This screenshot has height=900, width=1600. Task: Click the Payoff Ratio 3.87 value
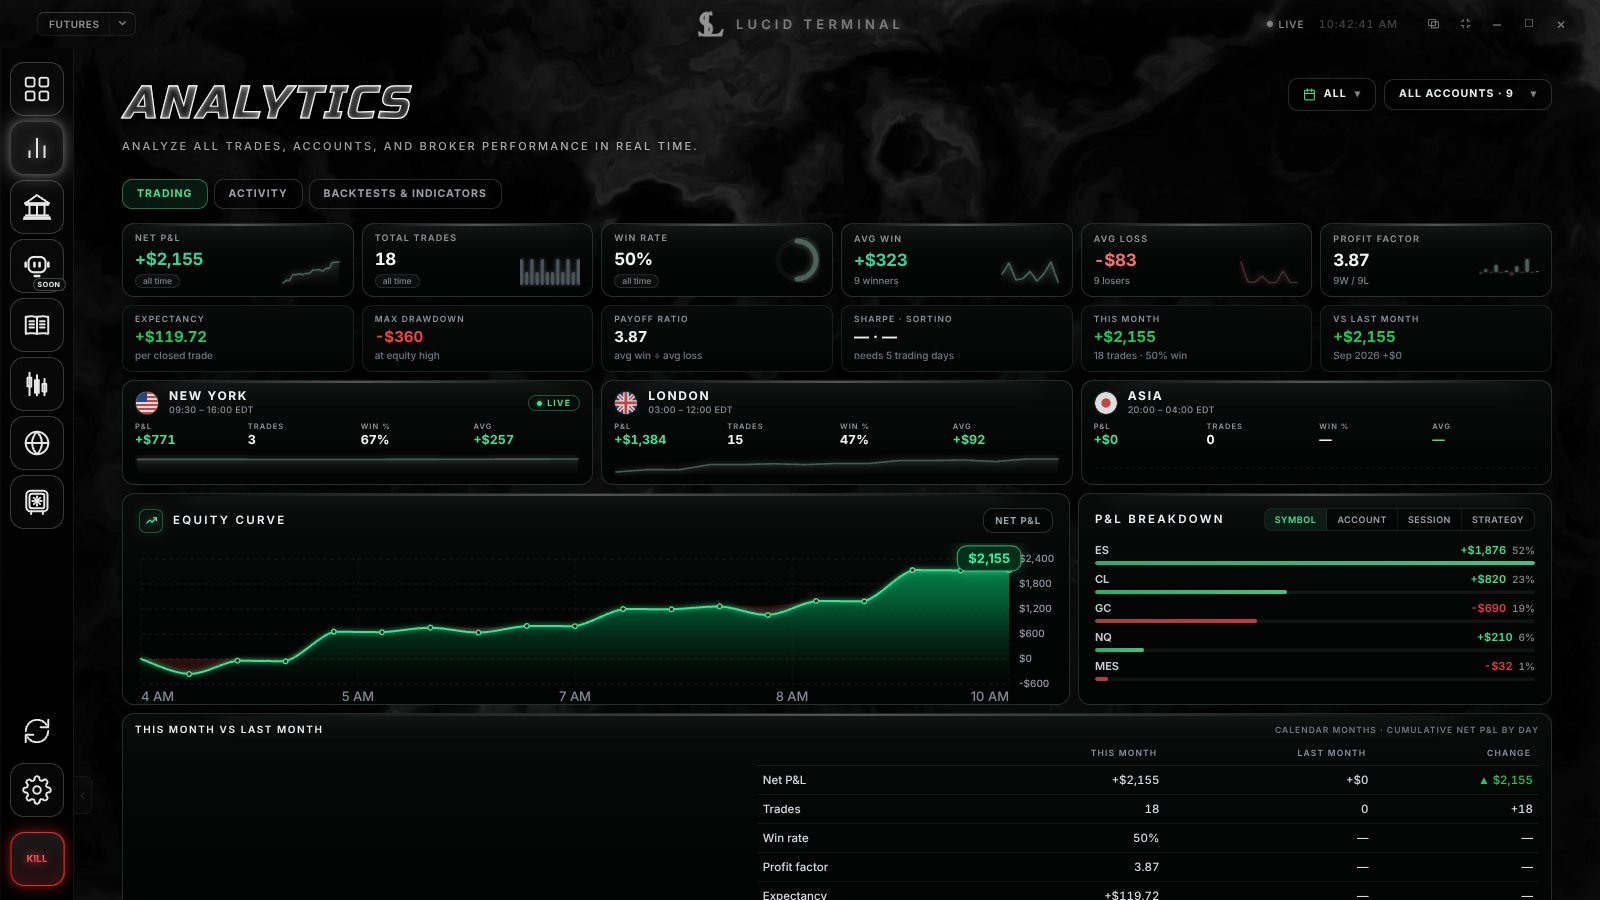631,337
